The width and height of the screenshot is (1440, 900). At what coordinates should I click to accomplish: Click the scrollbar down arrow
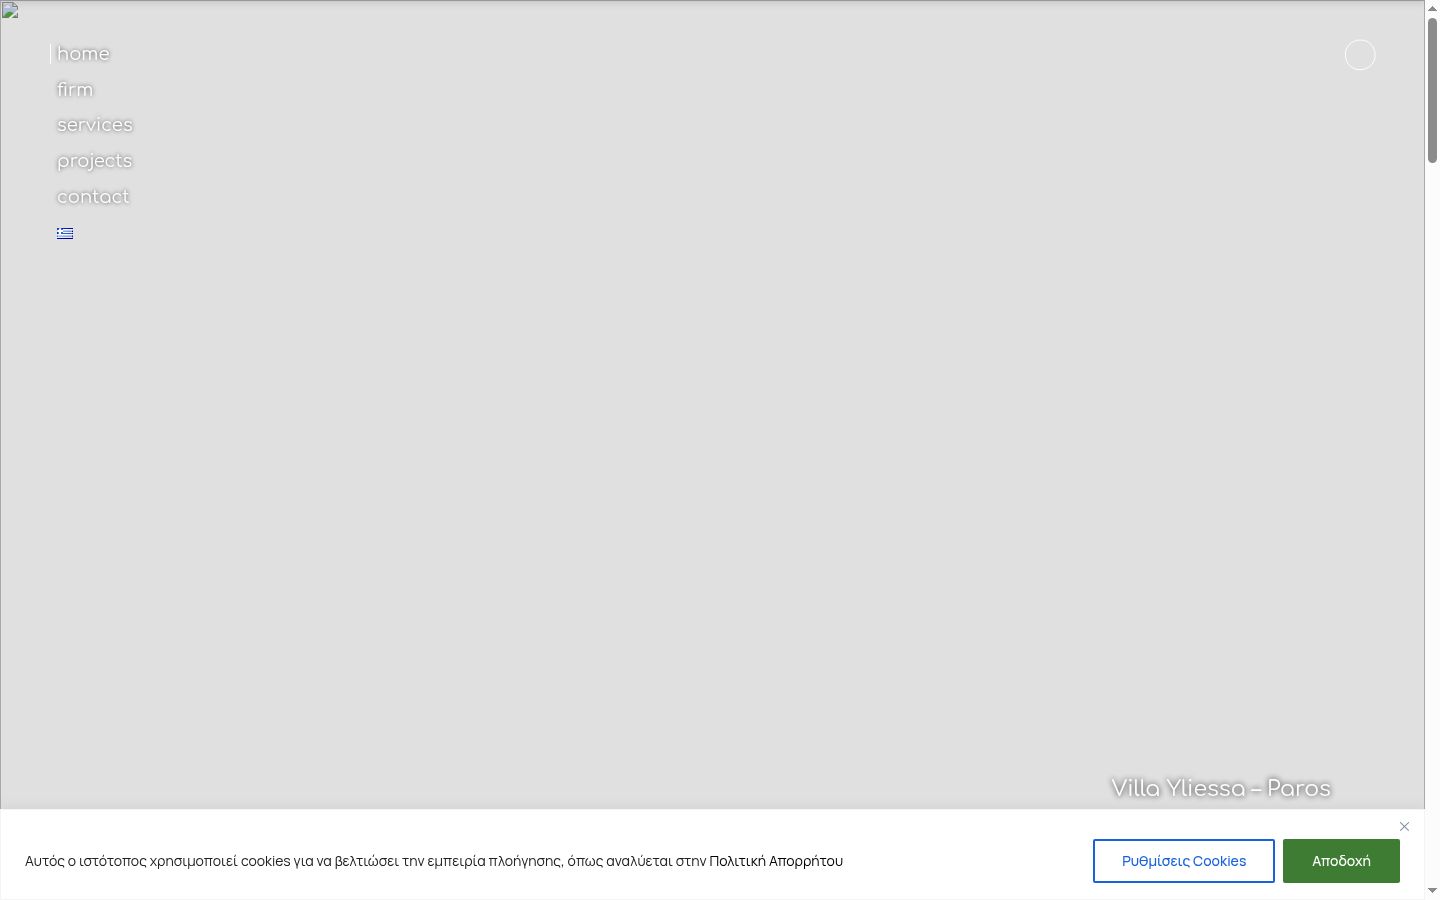(1432, 891)
